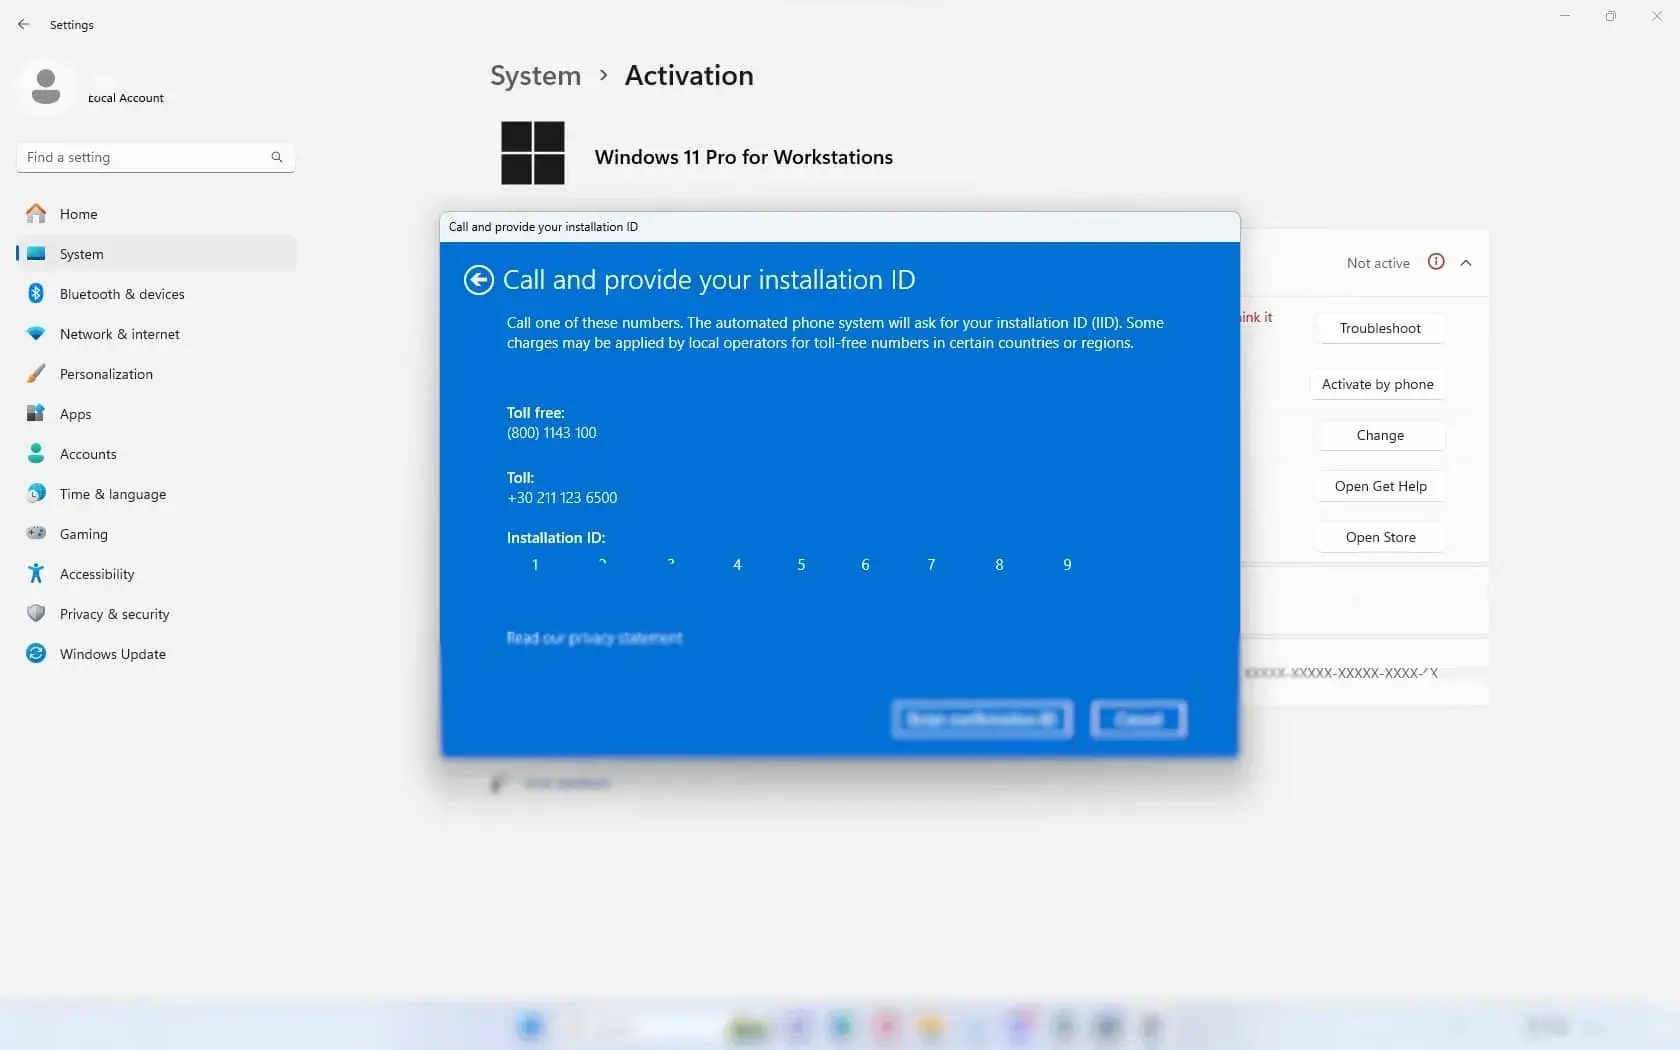Open the Time & language clock icon
This screenshot has width=1680, height=1050.
coord(36,493)
